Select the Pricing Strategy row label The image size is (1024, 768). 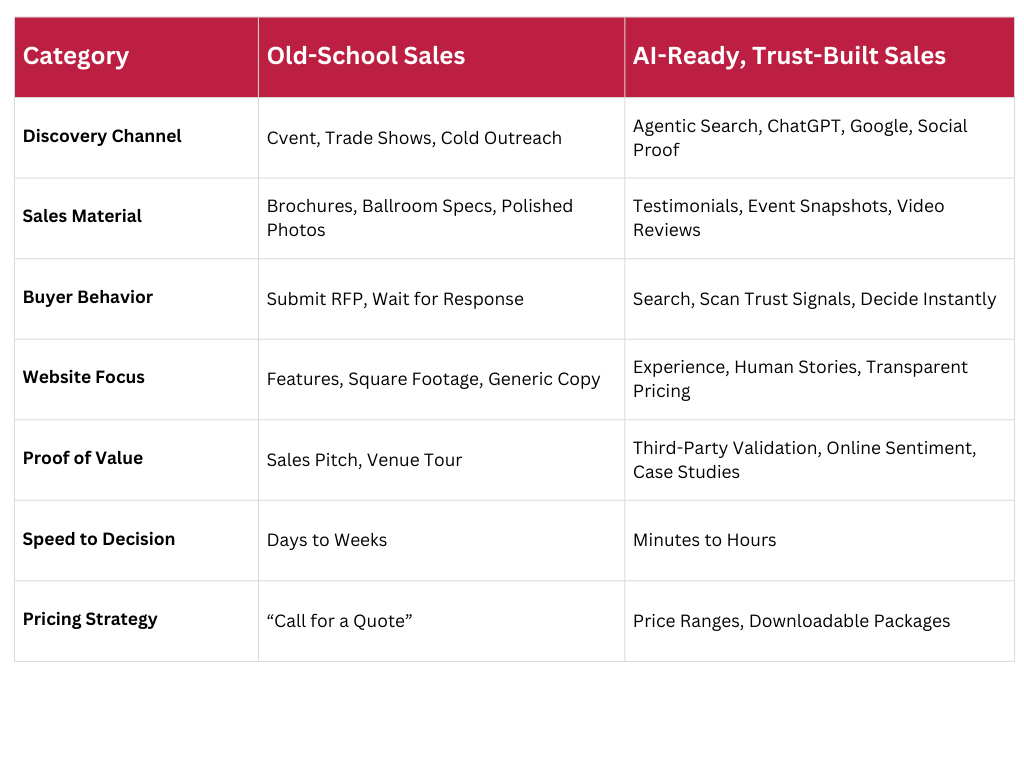pos(90,620)
